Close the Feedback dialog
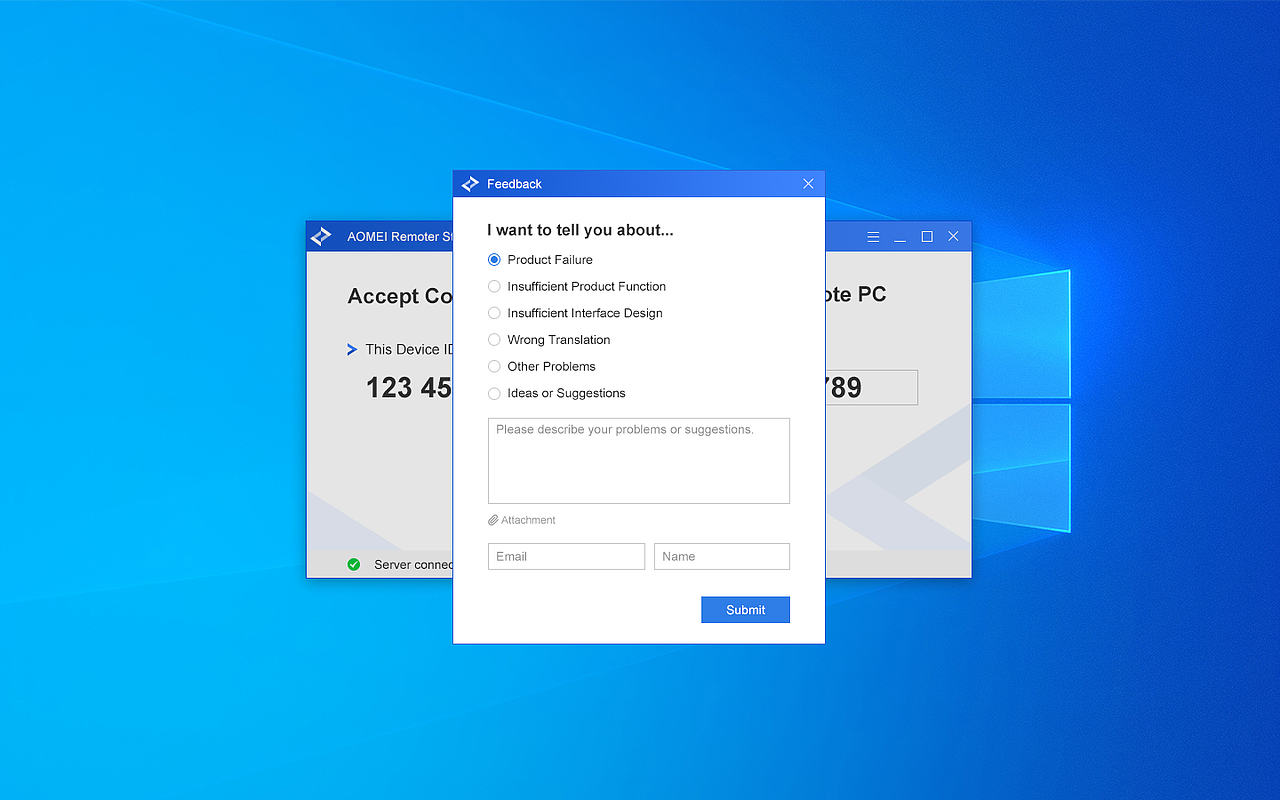The width and height of the screenshot is (1280, 800). coord(808,183)
